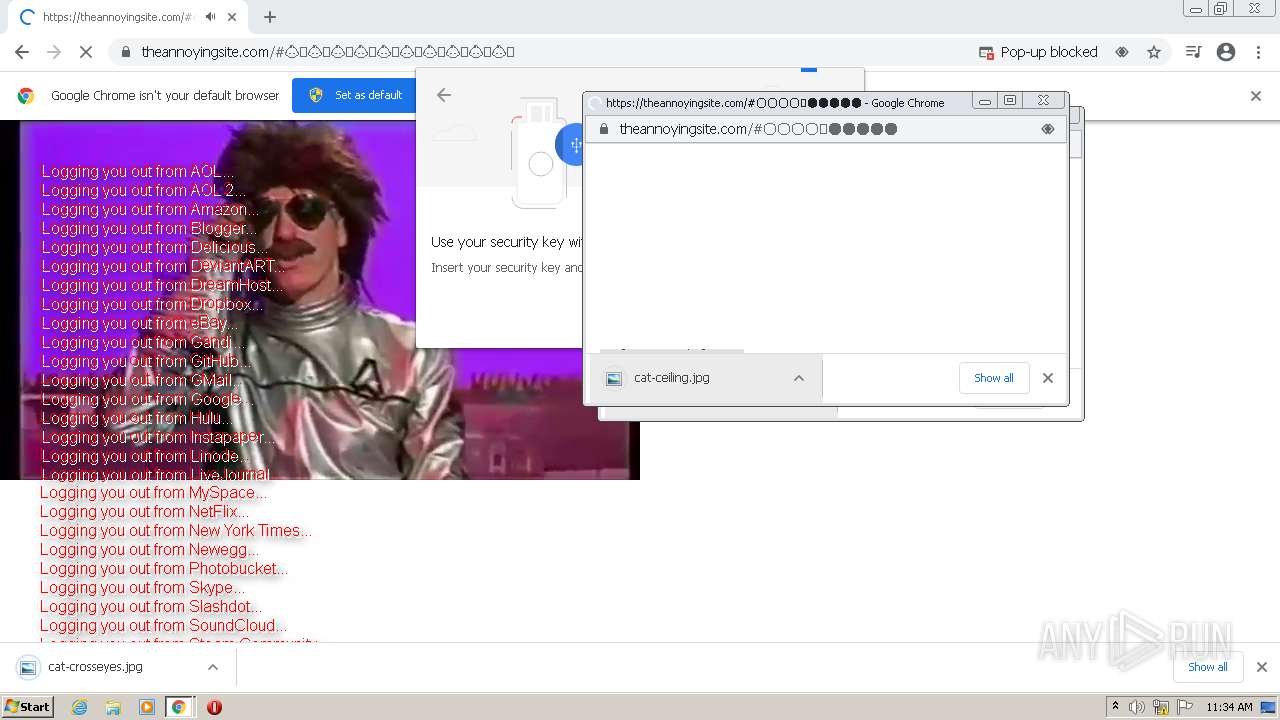Click Set as default button
1280x720 pixels.
(355, 95)
